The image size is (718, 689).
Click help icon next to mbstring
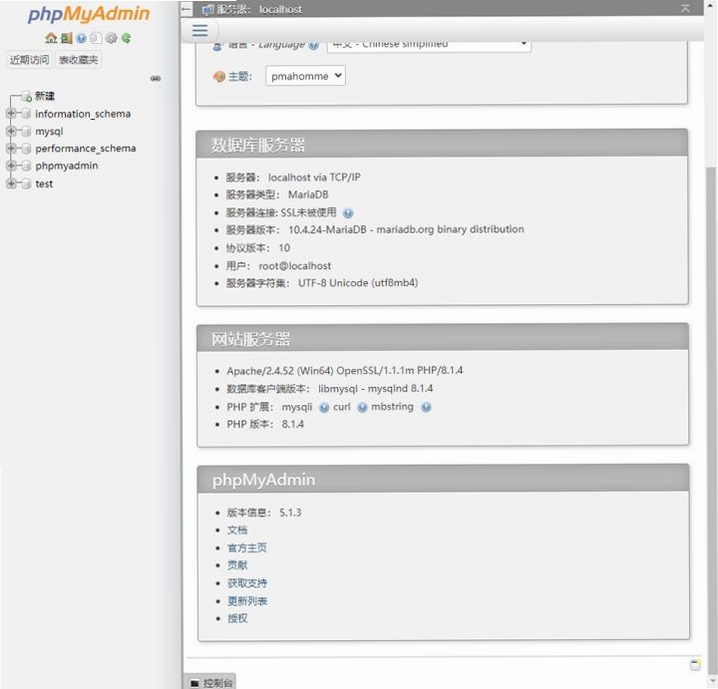[426, 407]
